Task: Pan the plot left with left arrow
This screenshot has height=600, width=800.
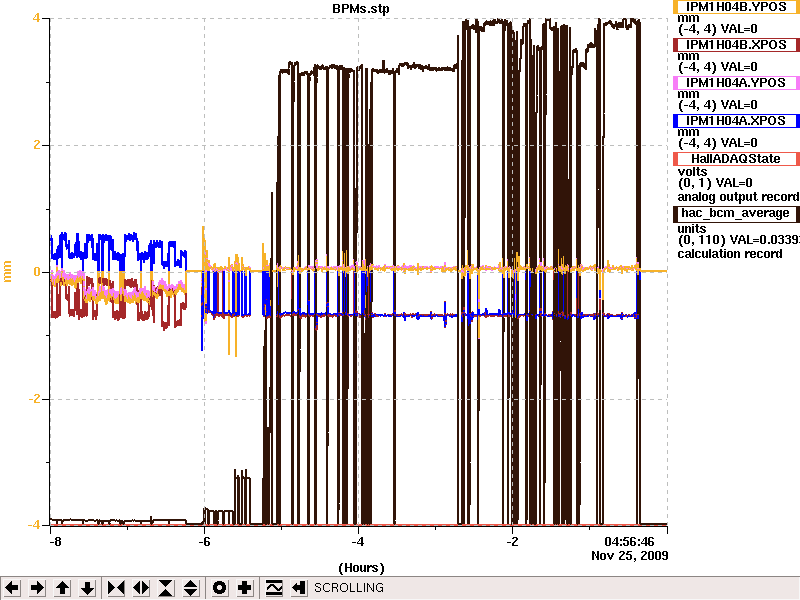Action: pyautogui.click(x=12, y=588)
